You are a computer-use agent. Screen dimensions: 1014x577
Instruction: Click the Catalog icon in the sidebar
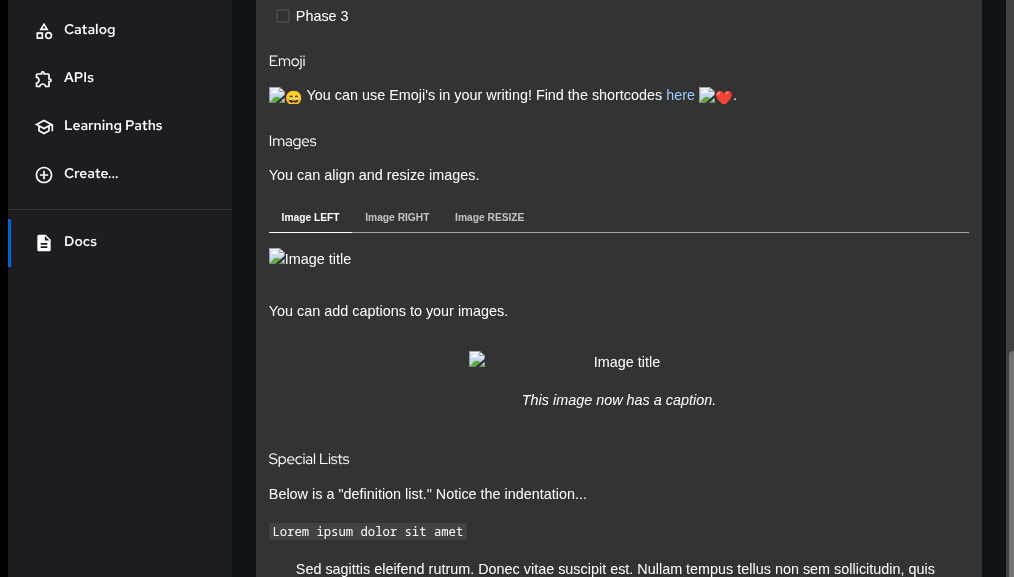[x=44, y=31]
